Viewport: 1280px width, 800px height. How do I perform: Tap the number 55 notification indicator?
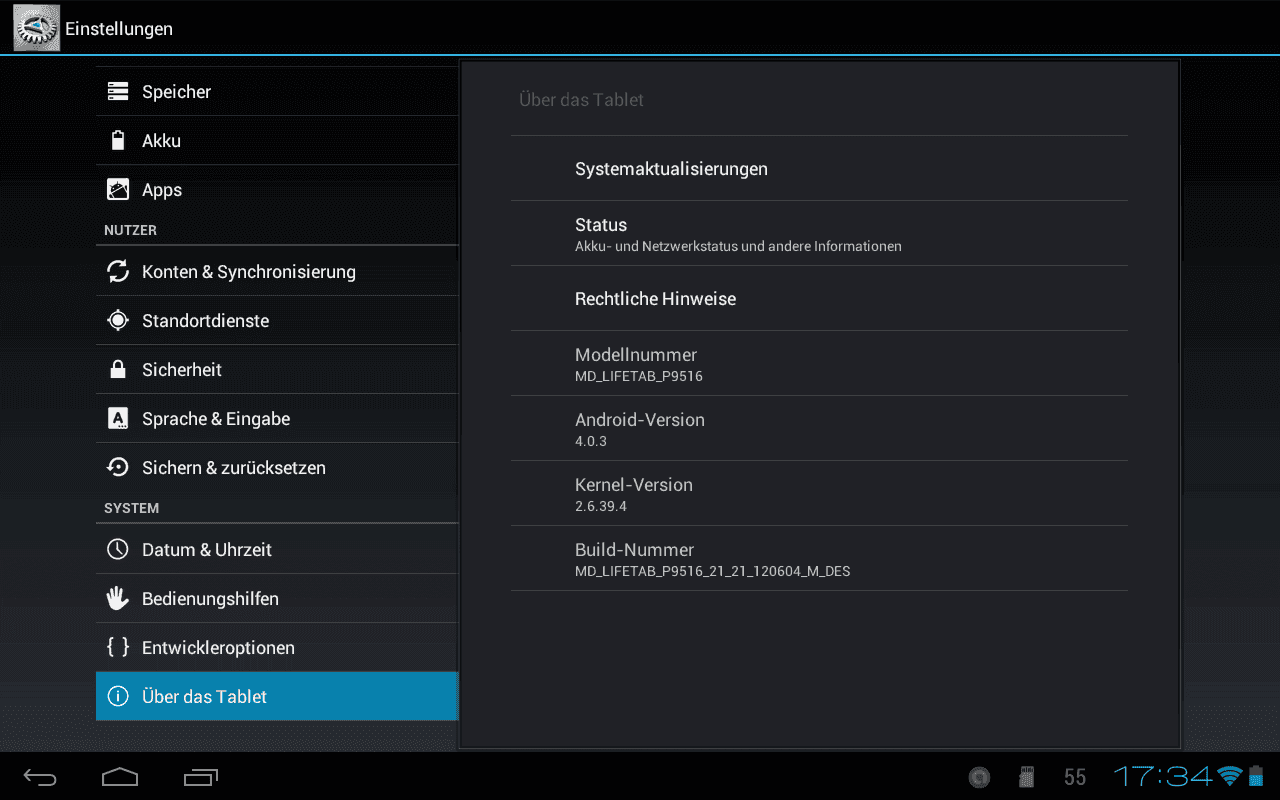pyautogui.click(x=1075, y=777)
